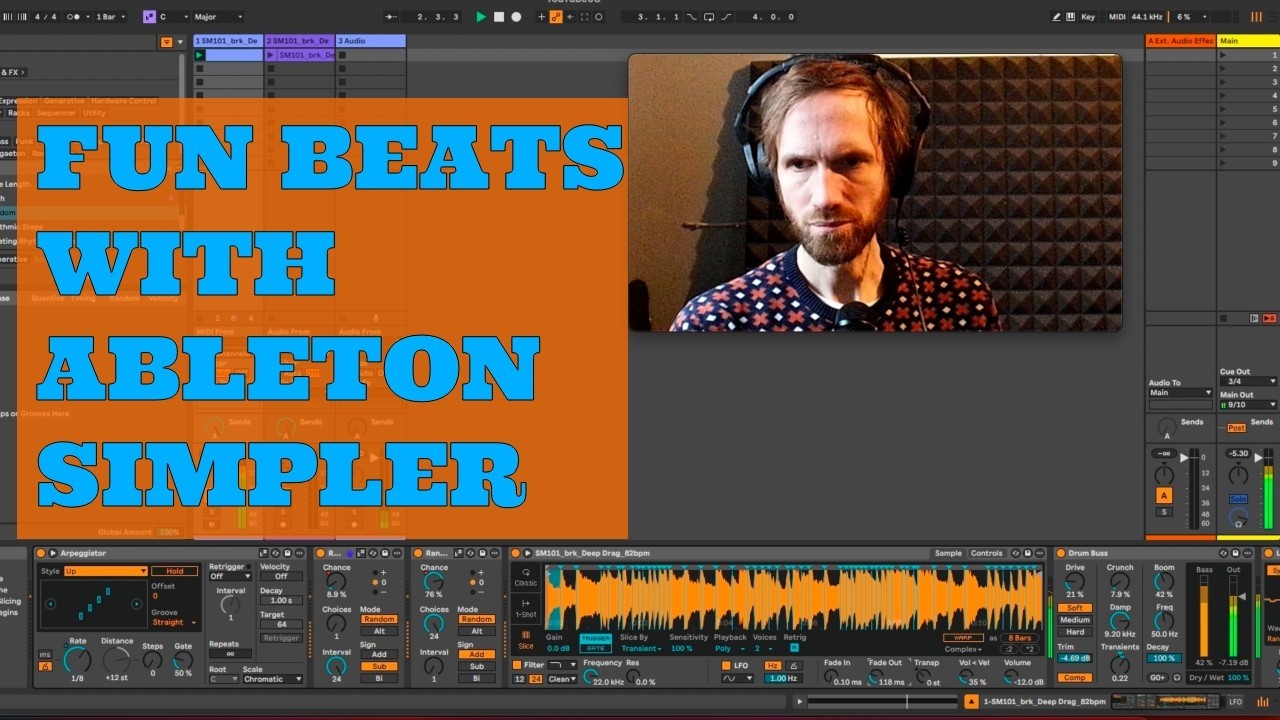
Task: Open the 1 Bar quantization dropdown
Action: tap(110, 17)
